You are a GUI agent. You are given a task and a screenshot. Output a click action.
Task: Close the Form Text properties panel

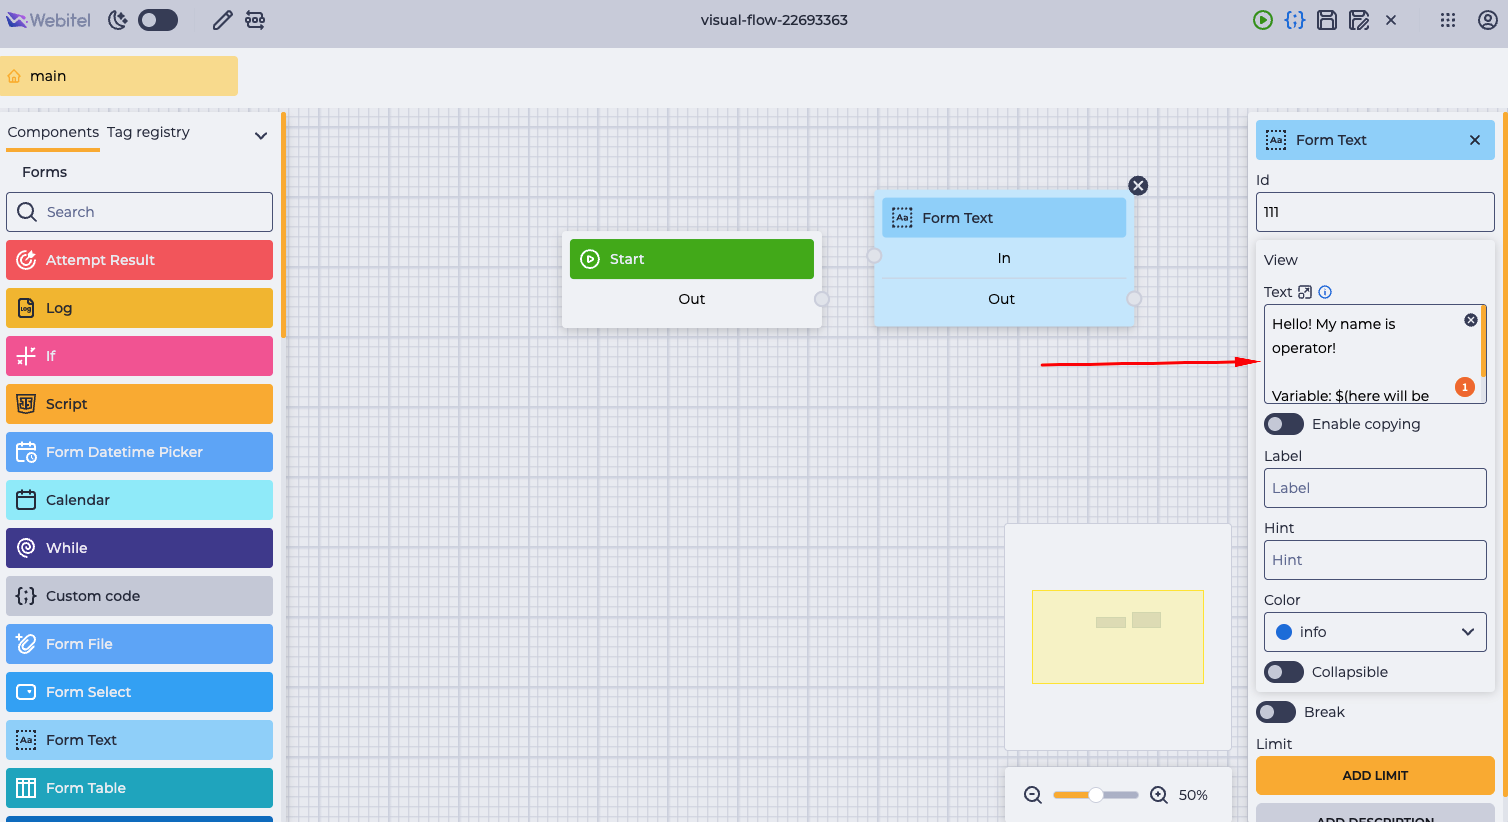coord(1475,140)
